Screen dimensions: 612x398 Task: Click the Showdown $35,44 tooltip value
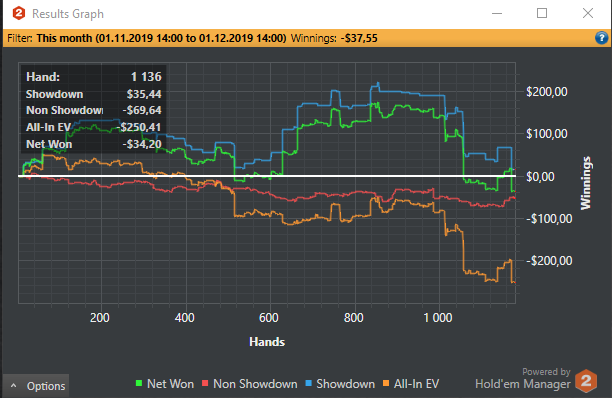[144, 94]
